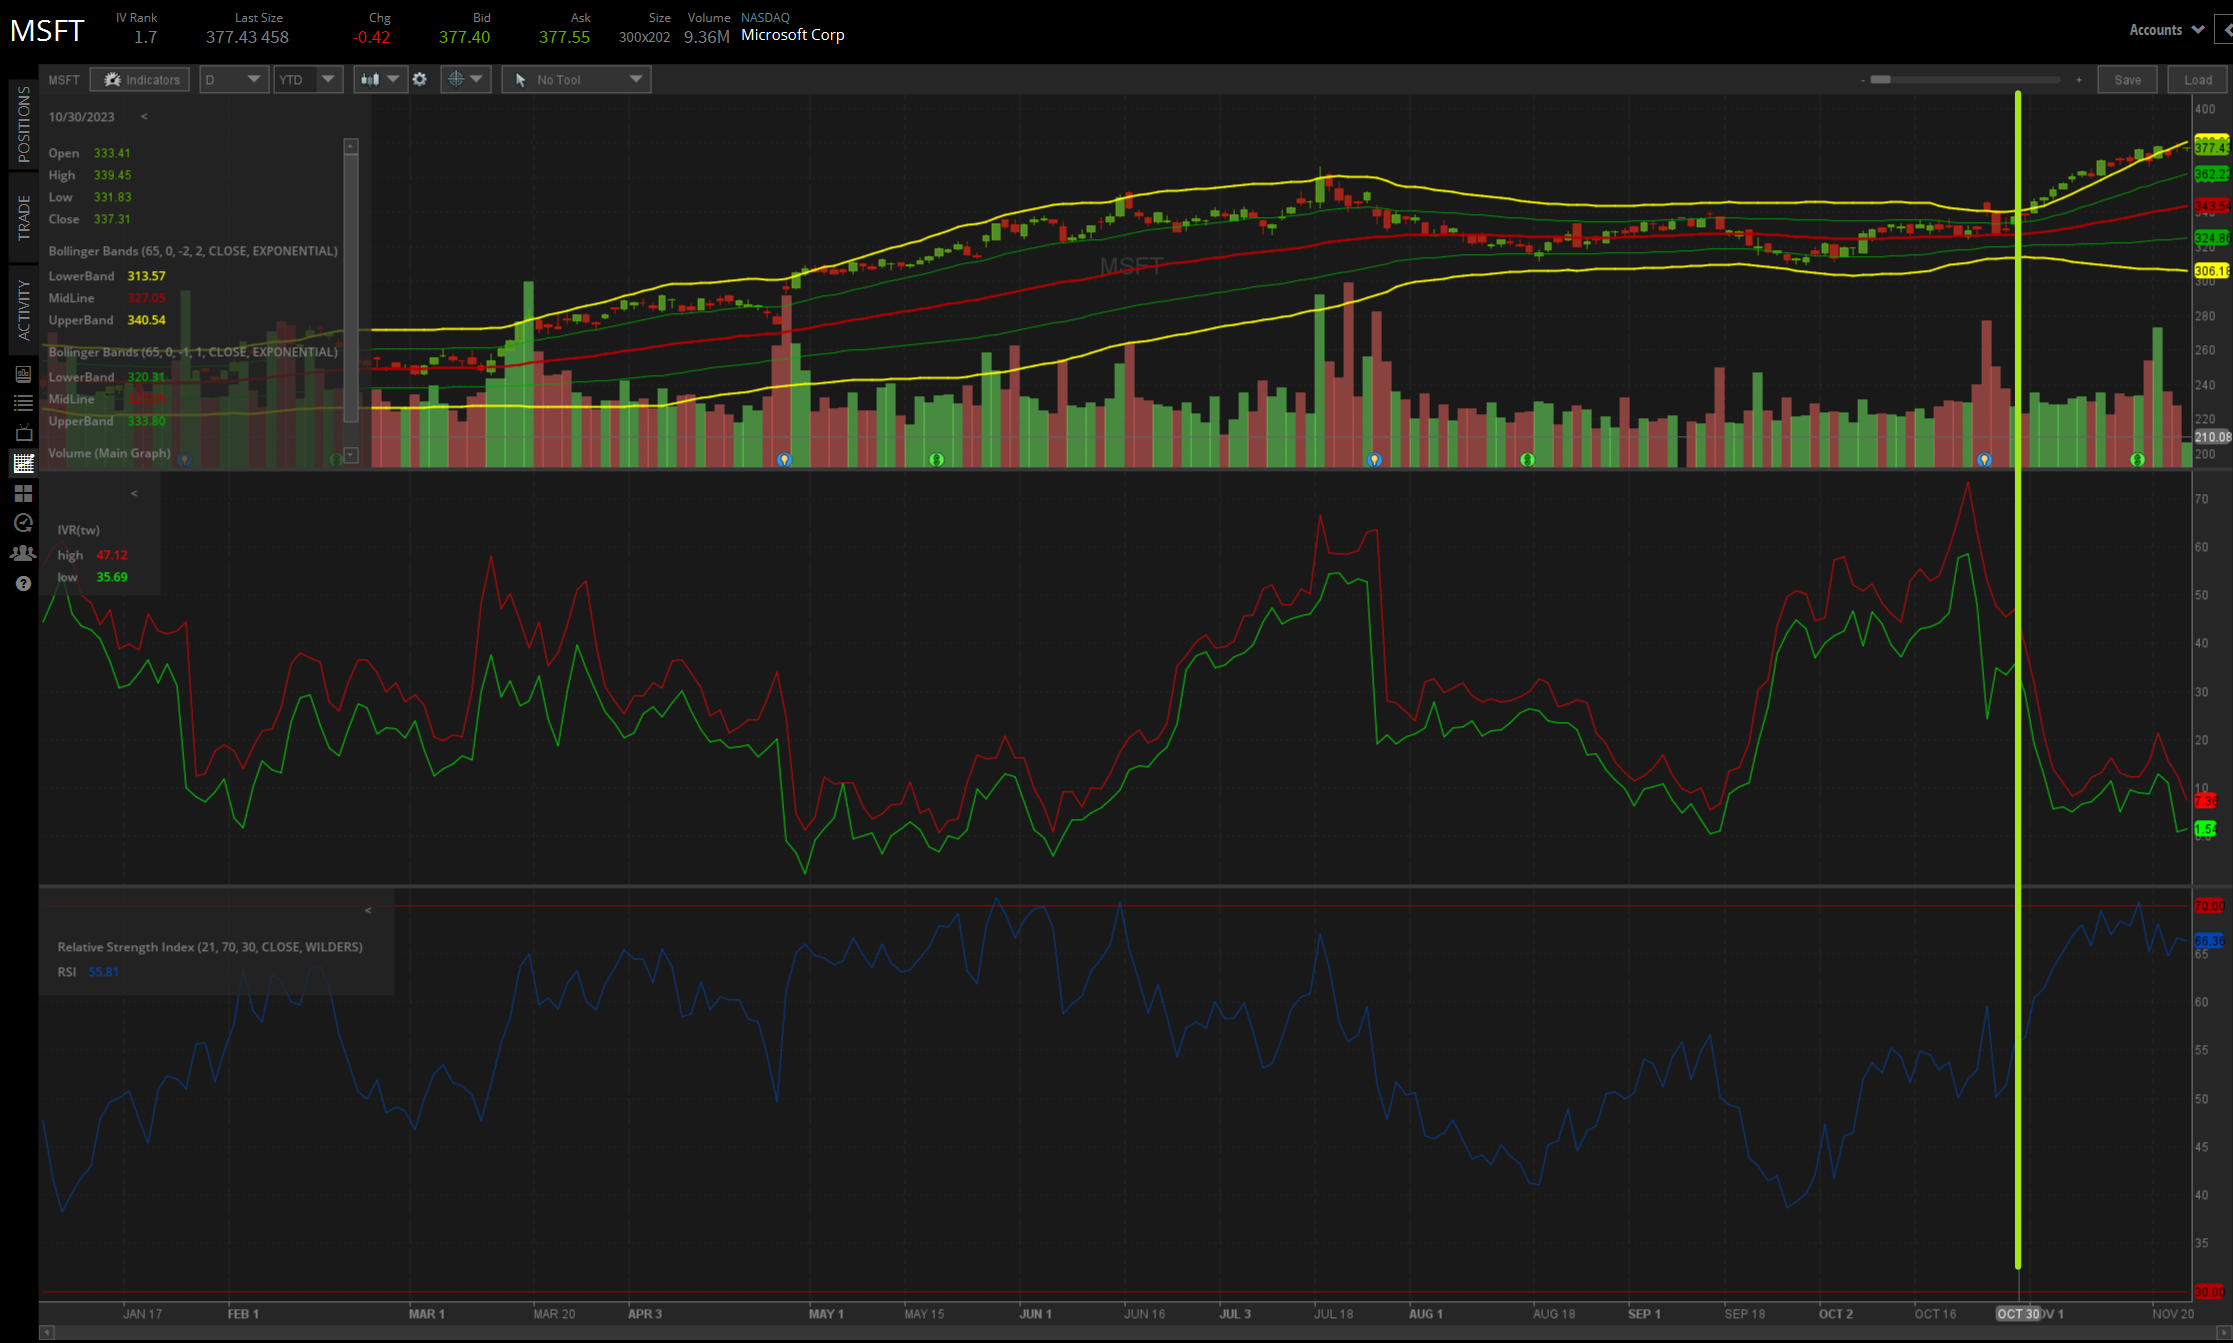Click the 377.43 price bubble on axis
The image size is (2233, 1343).
2212,147
